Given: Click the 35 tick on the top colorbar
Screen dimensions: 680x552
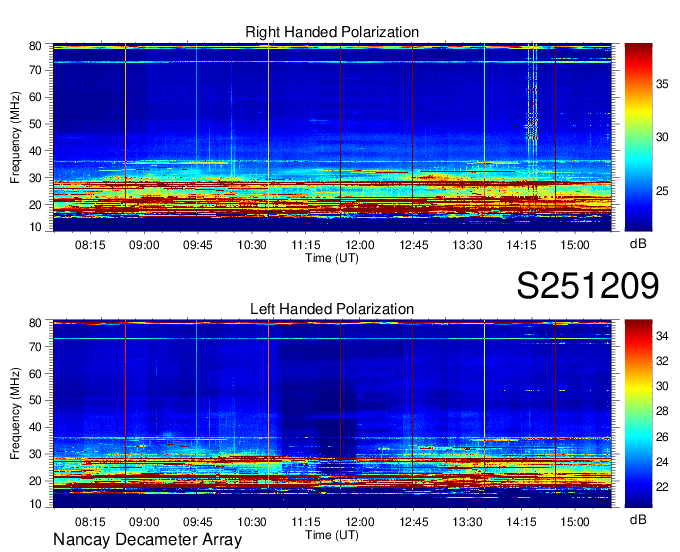Looking at the screenshot, I should click(x=662, y=85).
